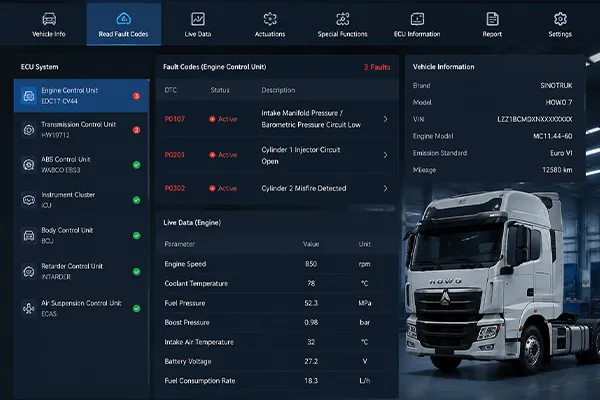The image size is (600, 400).
Task: Switch to the ECU Information tab
Action: 417,25
